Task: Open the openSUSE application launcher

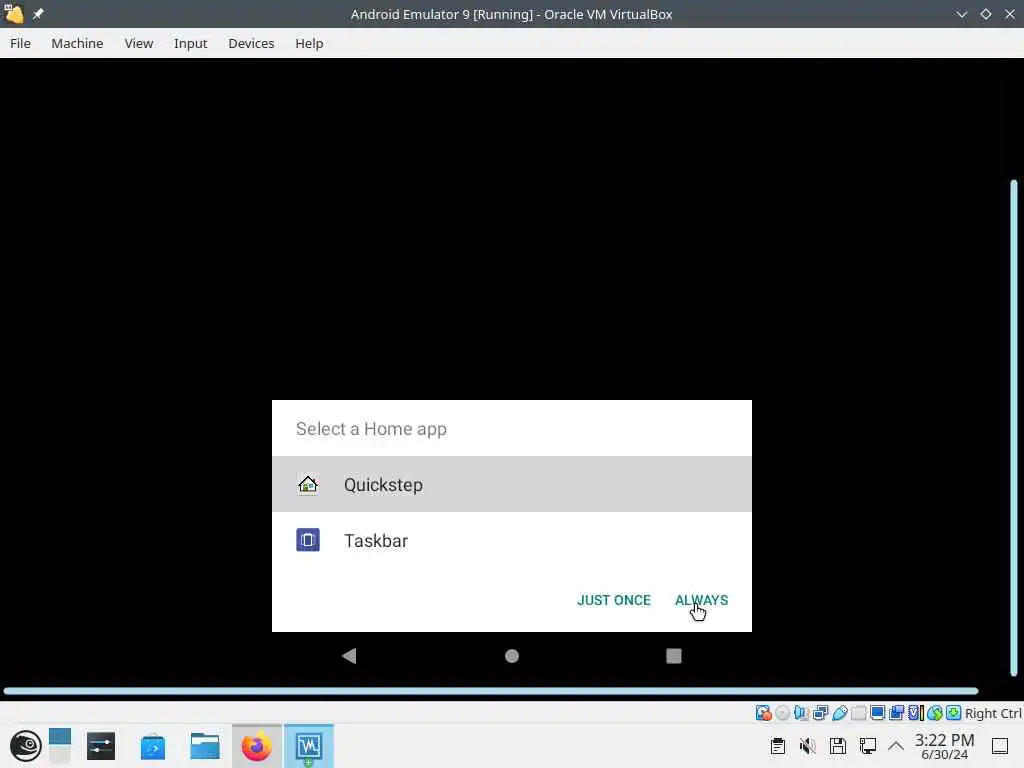Action: coord(25,746)
